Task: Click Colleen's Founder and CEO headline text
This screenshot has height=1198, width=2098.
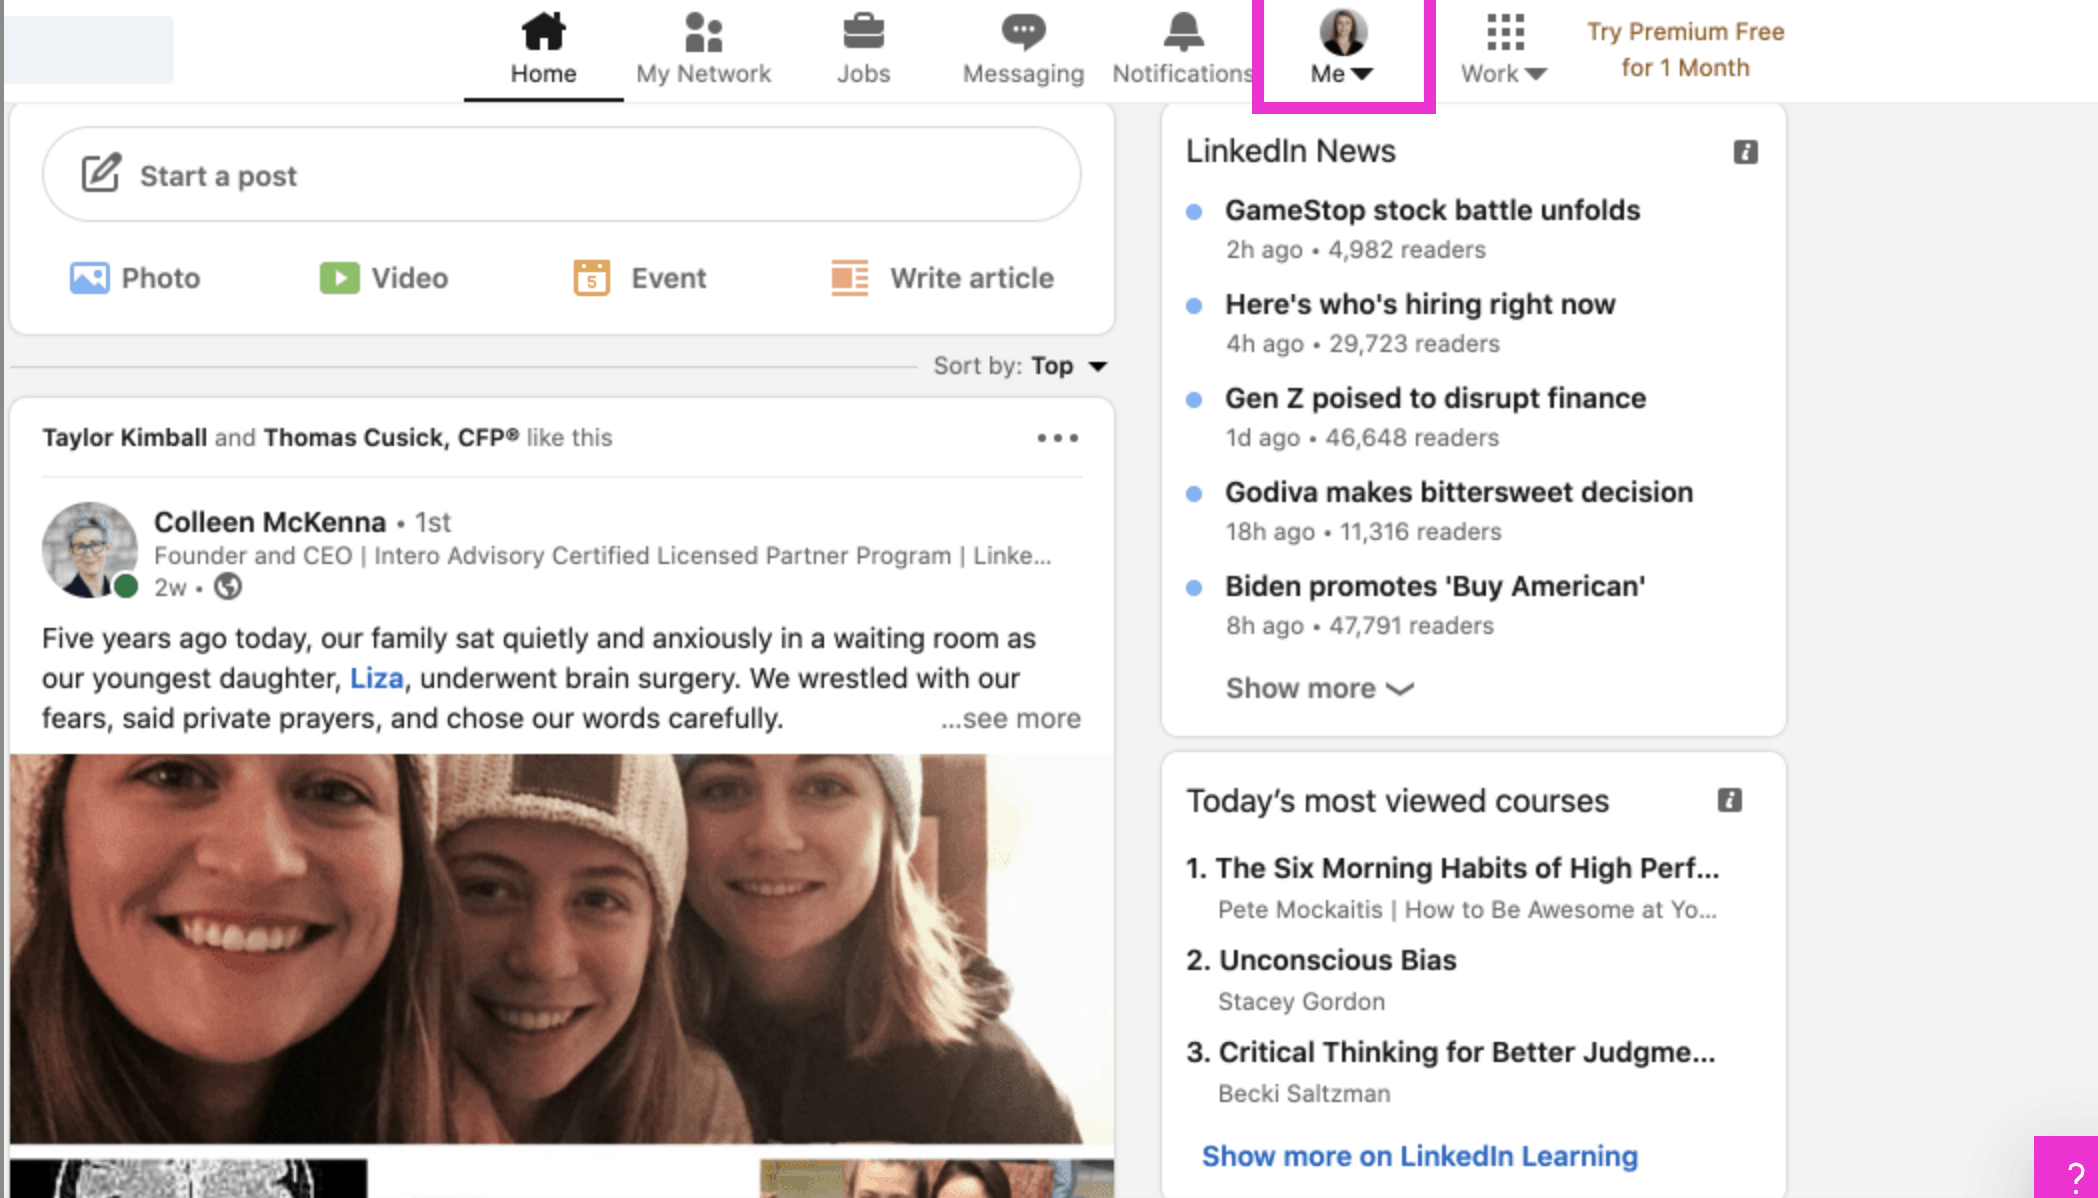Action: pos(602,556)
